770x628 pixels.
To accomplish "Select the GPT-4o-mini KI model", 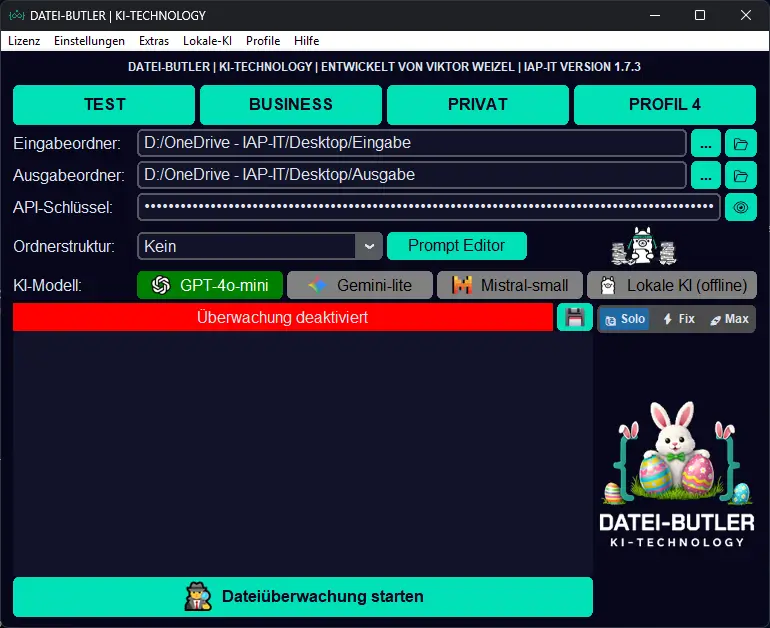I will [210, 285].
